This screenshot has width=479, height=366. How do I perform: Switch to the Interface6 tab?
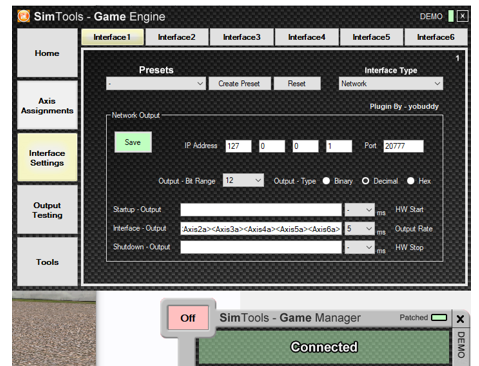tap(436, 37)
